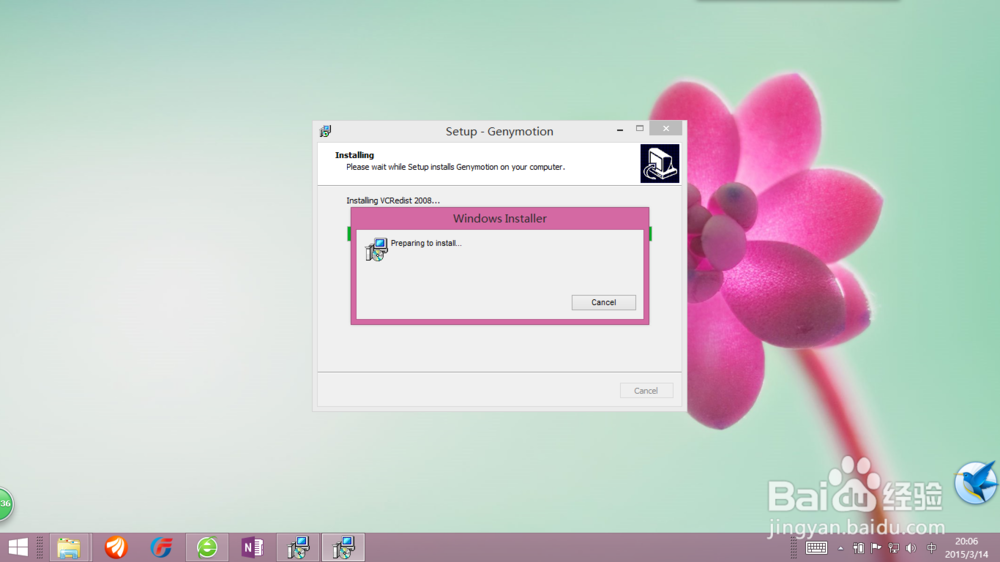Open the volume speaker tray icon
Screen dimensions: 1000x562
click(x=911, y=548)
